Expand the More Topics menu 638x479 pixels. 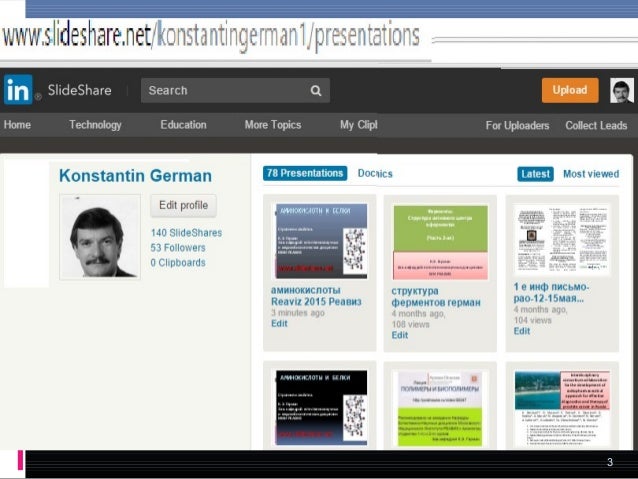tap(272, 125)
